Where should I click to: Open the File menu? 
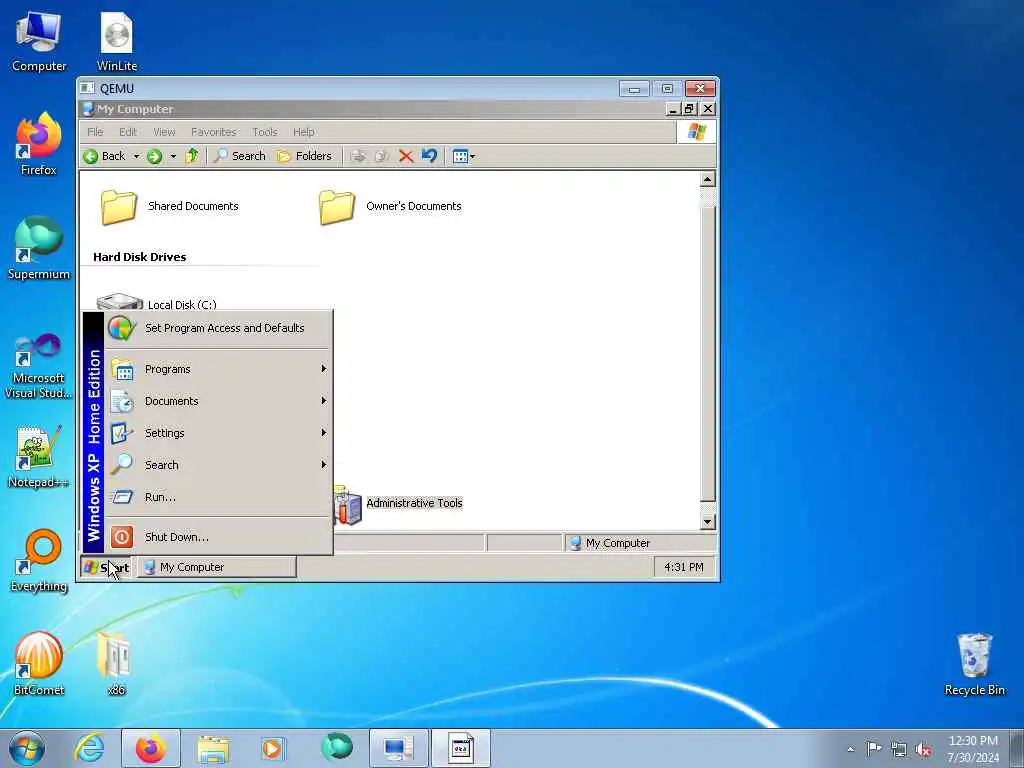coord(95,132)
